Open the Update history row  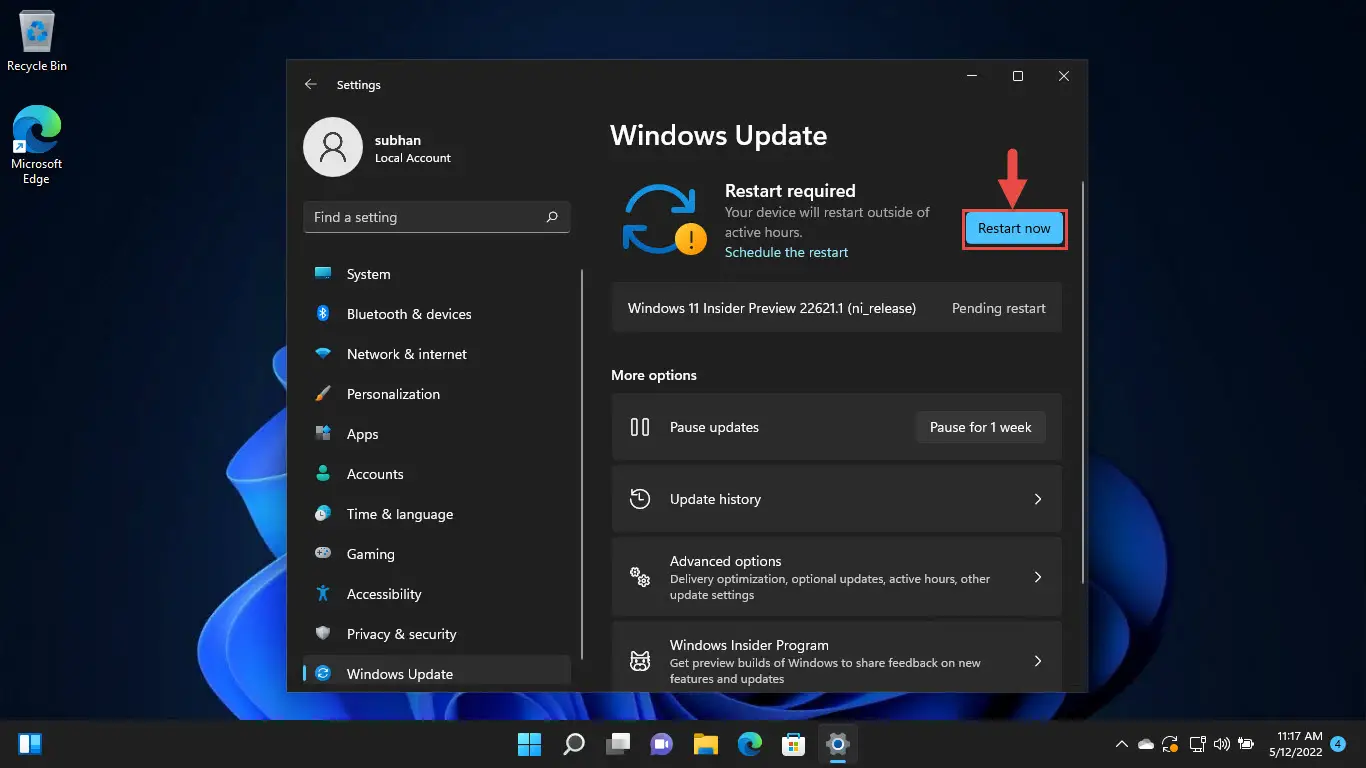tap(836, 499)
